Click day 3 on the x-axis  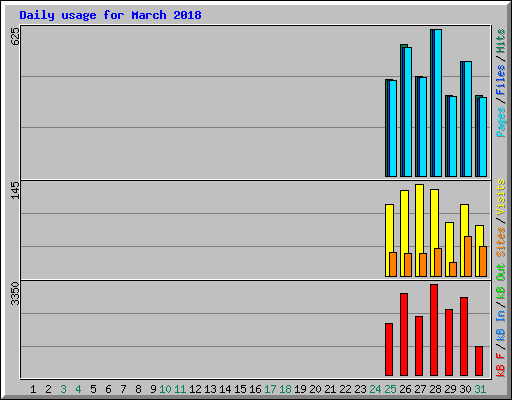click(63, 389)
